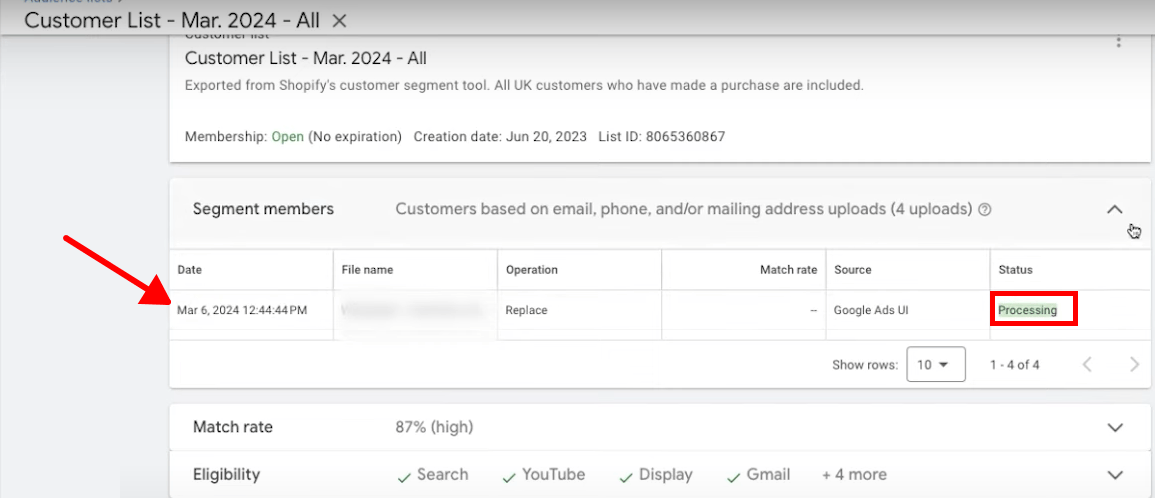1155x498 pixels.
Task: Click the Match rate column header
Action: coord(788,270)
